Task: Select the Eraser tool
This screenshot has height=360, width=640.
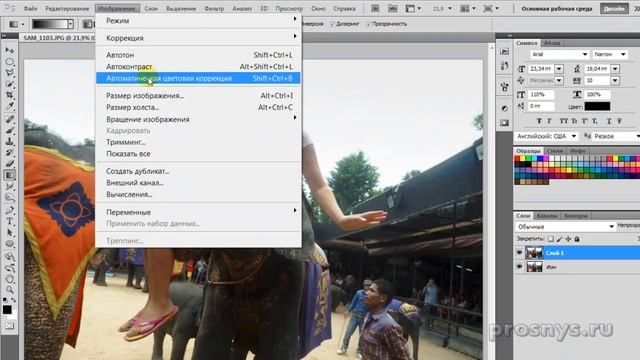Action: 9,164
